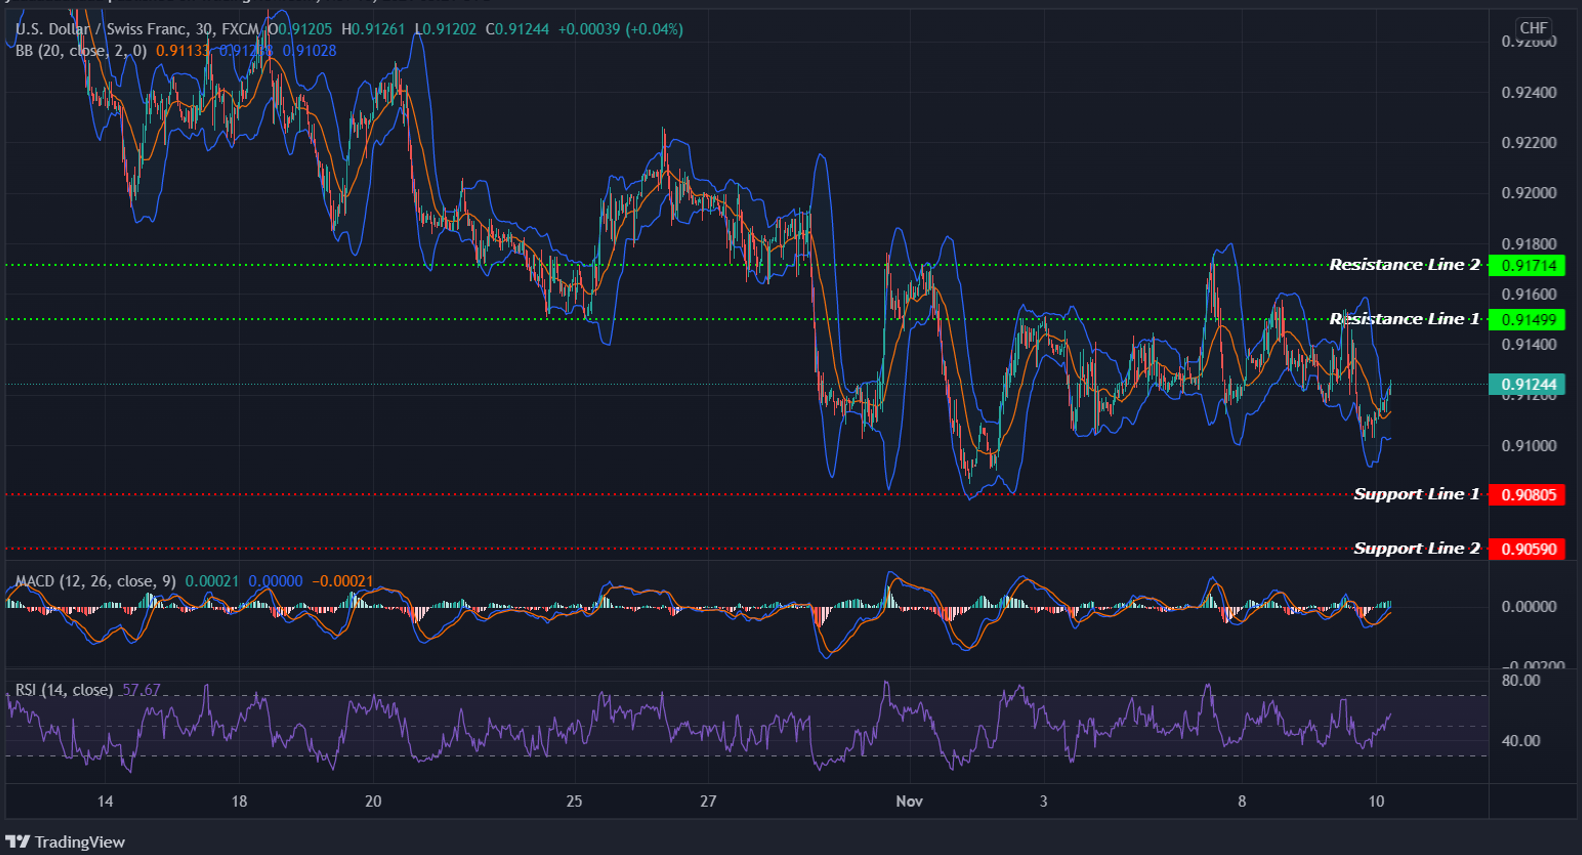Viewport: 1582px width, 855px height.
Task: Click the 14 date on the time axis
Action: click(105, 801)
